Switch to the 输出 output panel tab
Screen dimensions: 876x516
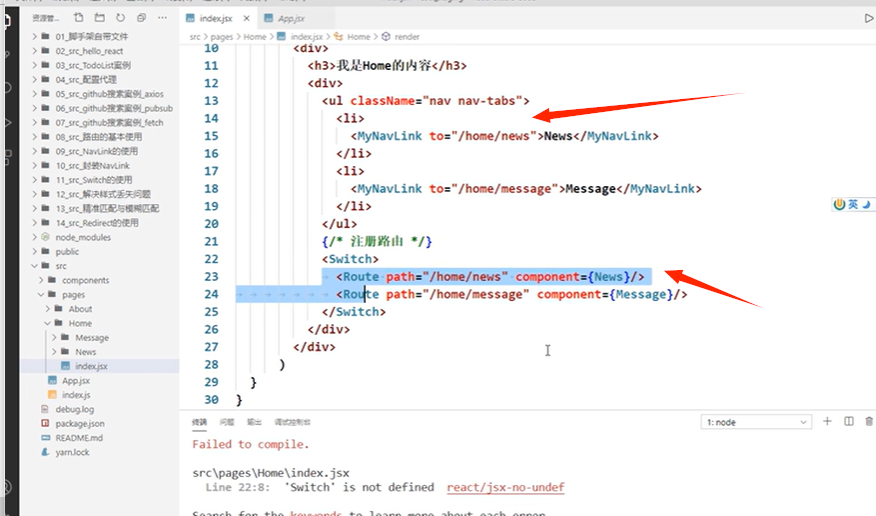[x=254, y=422]
